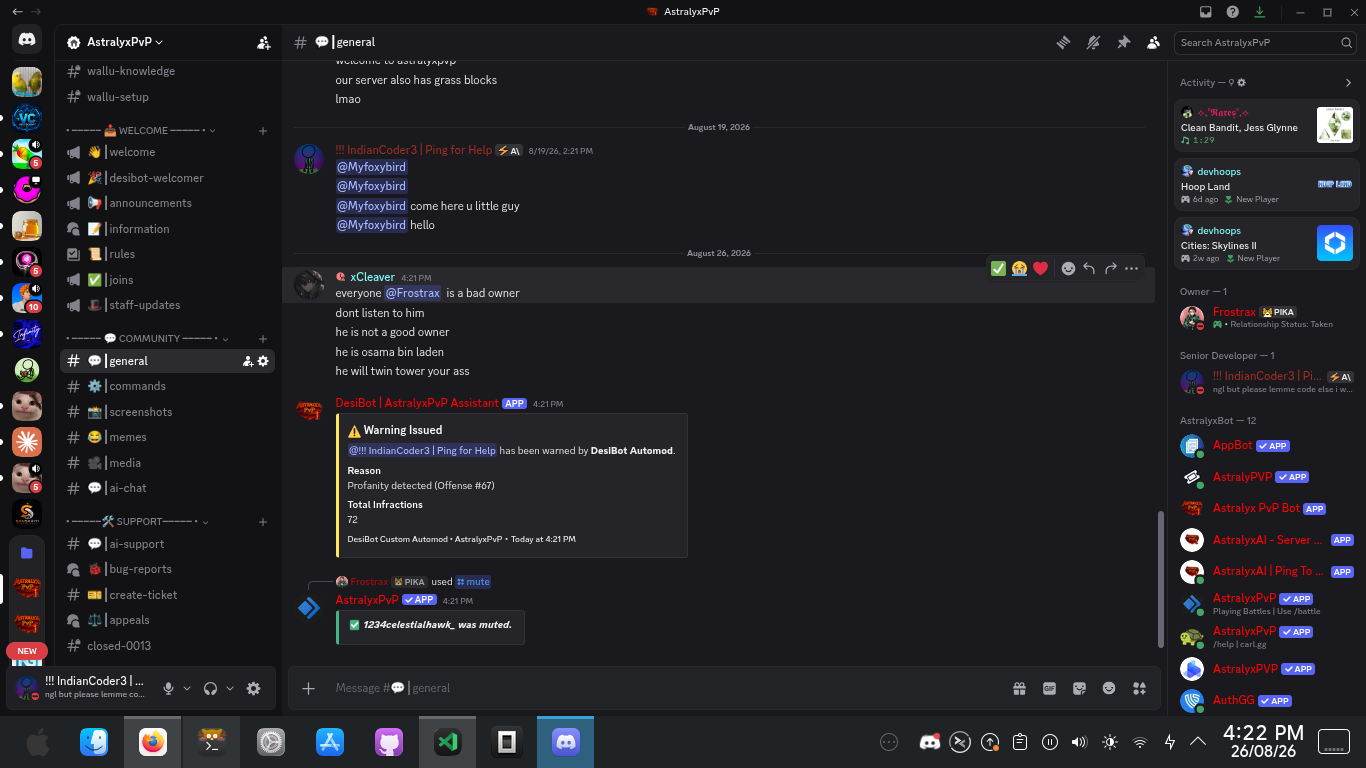Image resolution: width=1366 pixels, height=768 pixels.
Task: Show pinned messages in general channel
Action: point(1124,43)
